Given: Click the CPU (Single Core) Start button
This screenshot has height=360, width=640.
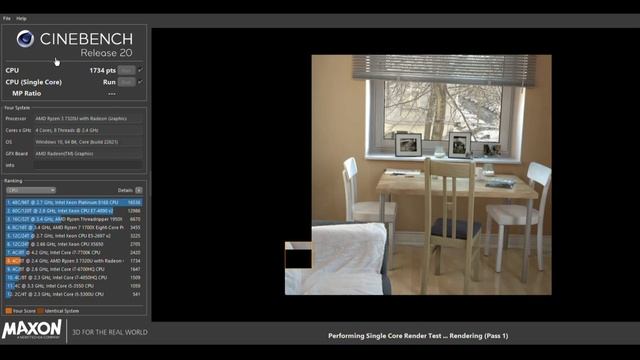Looking at the screenshot, I should [127, 82].
